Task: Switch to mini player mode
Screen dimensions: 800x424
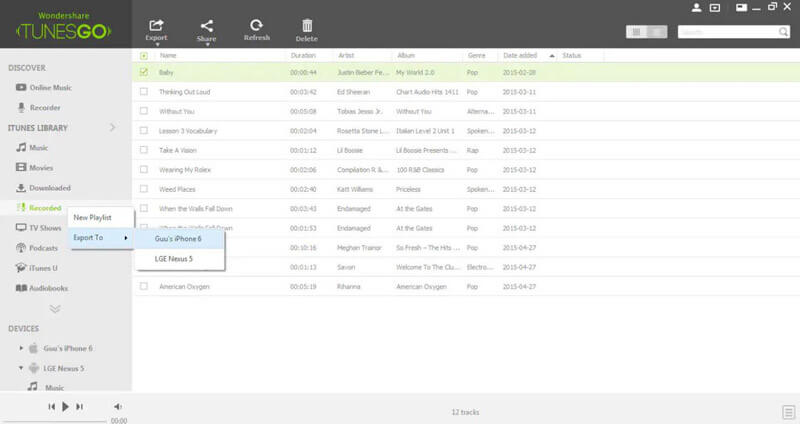Action: pyautogui.click(x=741, y=7)
